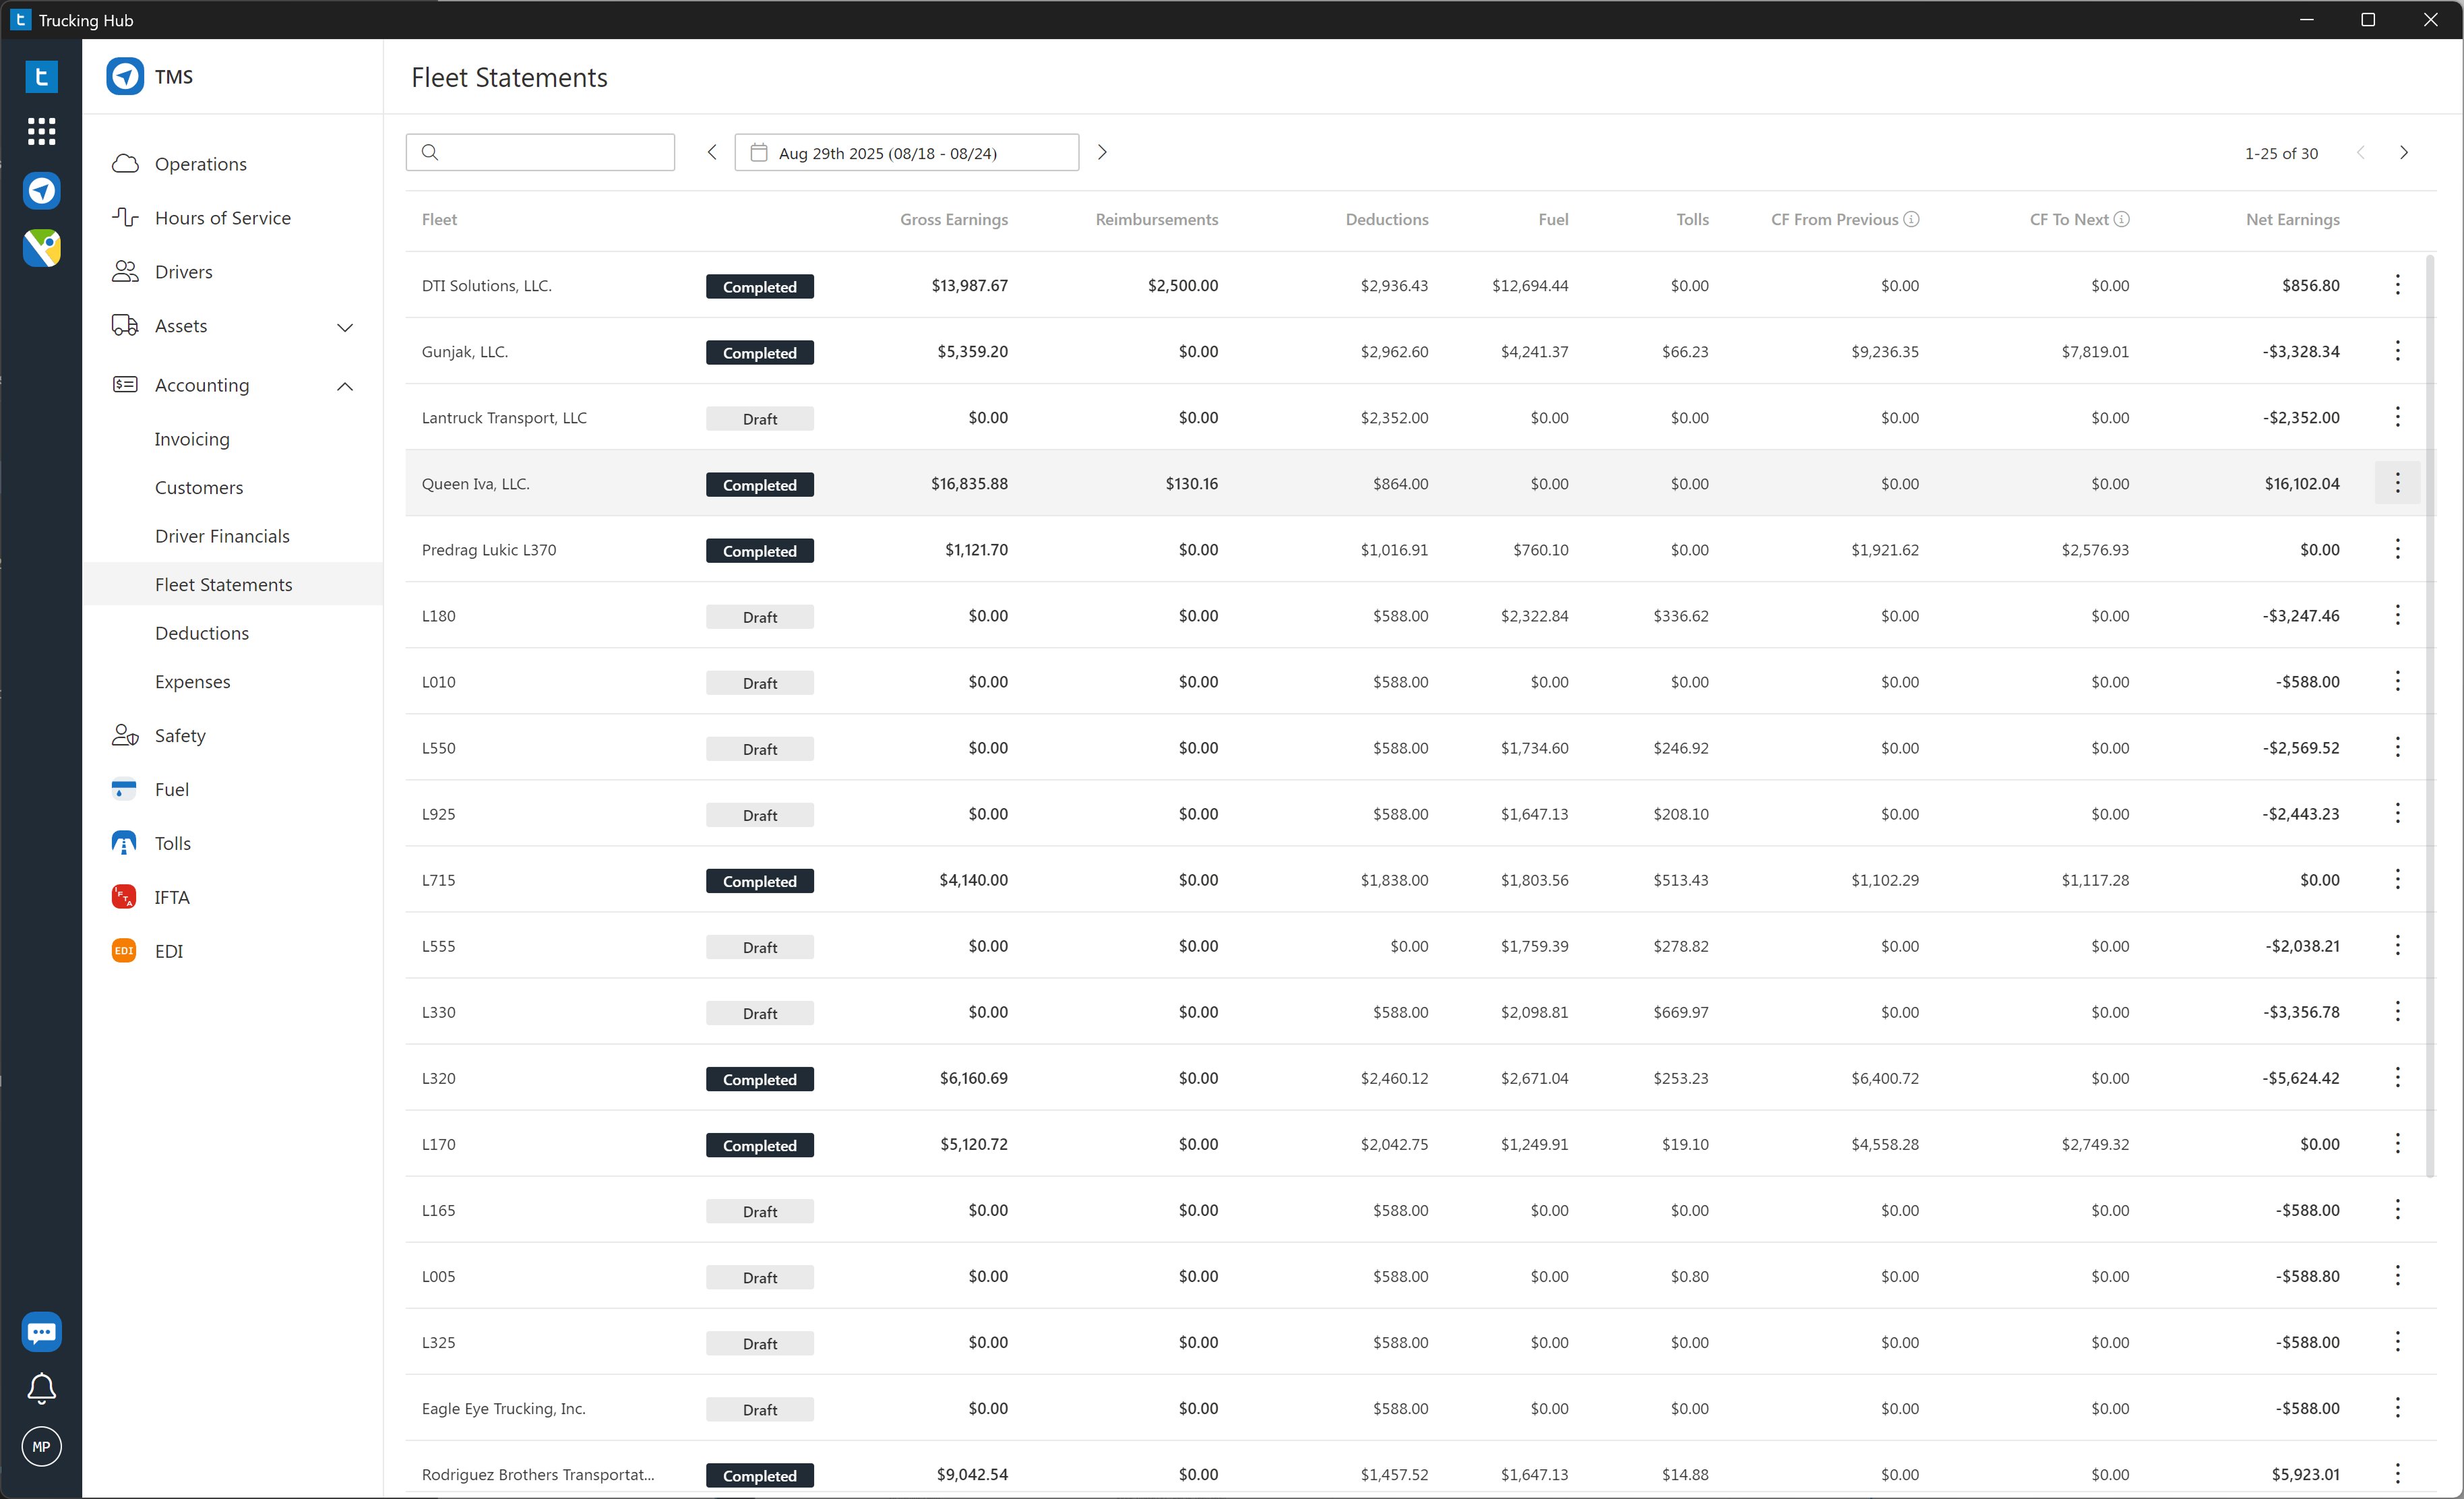
Task: Go to the next statement period arrow
Action: tap(1102, 152)
